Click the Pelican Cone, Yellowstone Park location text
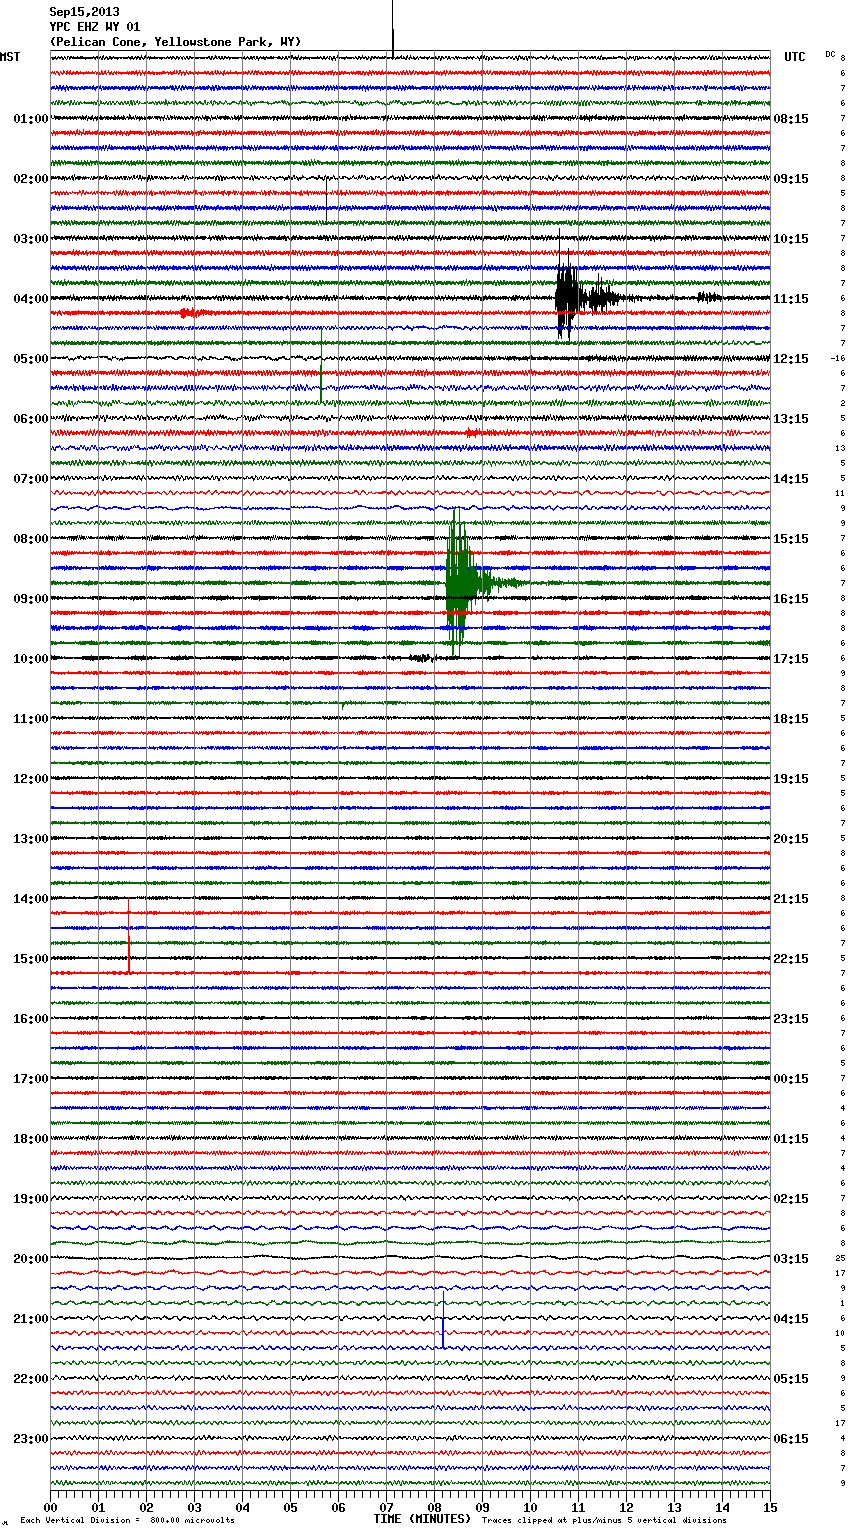 [x=175, y=42]
